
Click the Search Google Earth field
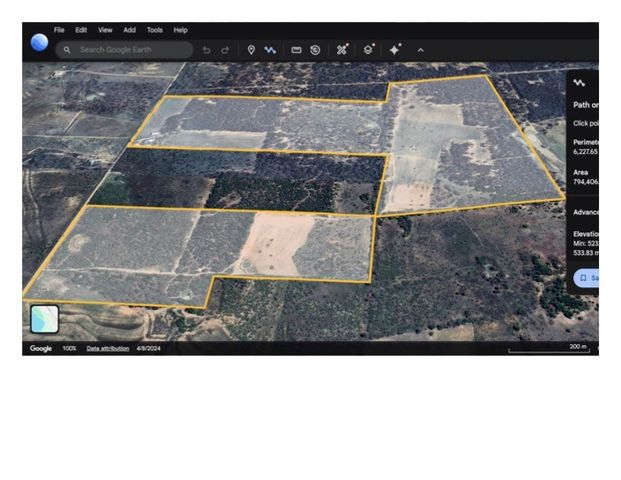124,50
